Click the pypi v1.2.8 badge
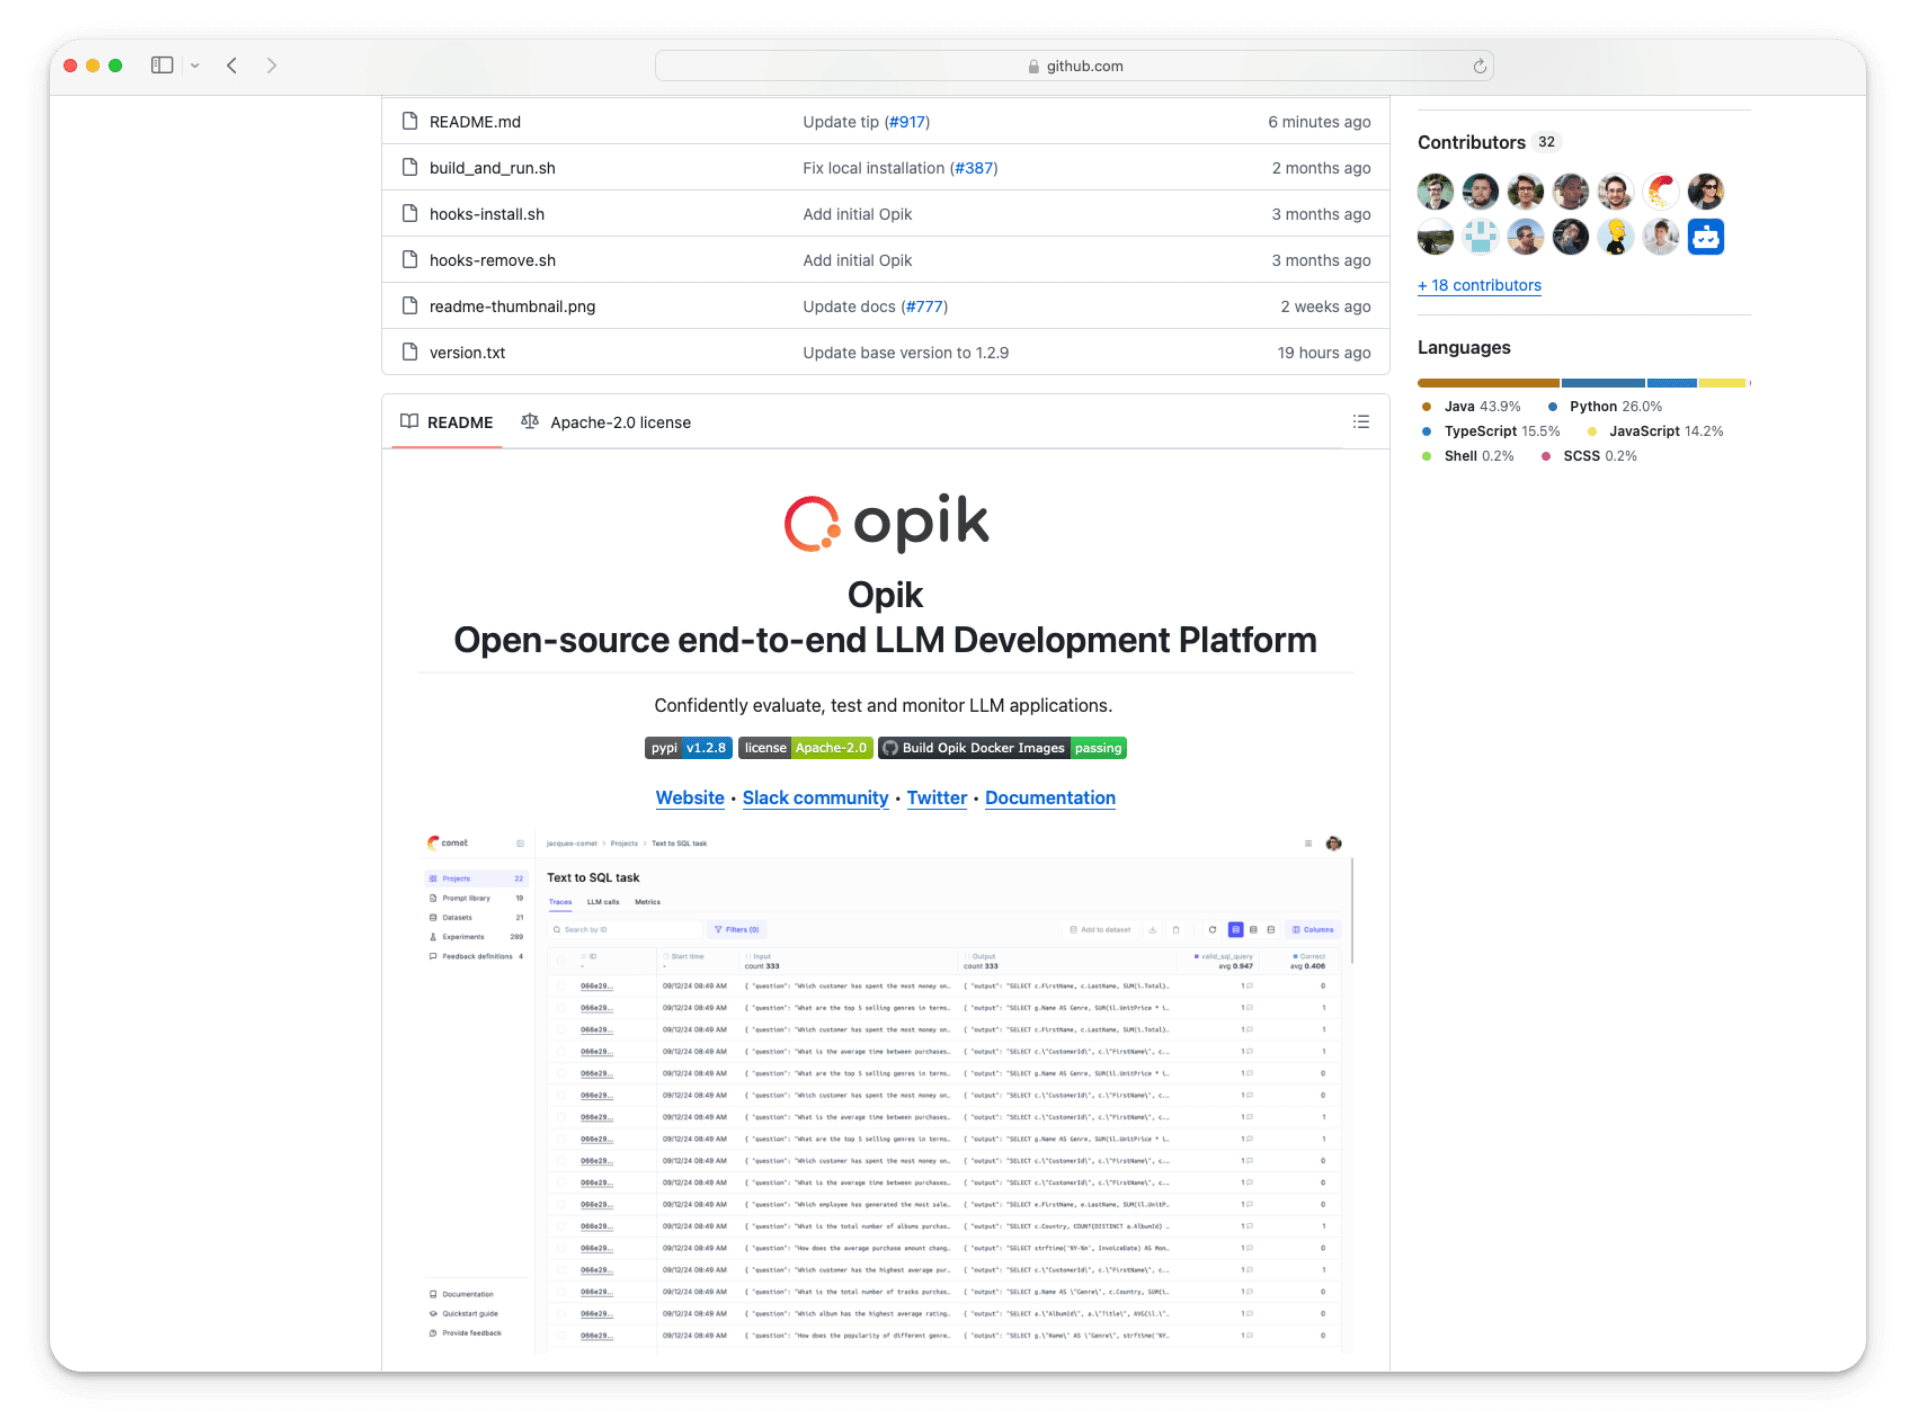The width and height of the screenshot is (1916, 1412). click(x=688, y=748)
